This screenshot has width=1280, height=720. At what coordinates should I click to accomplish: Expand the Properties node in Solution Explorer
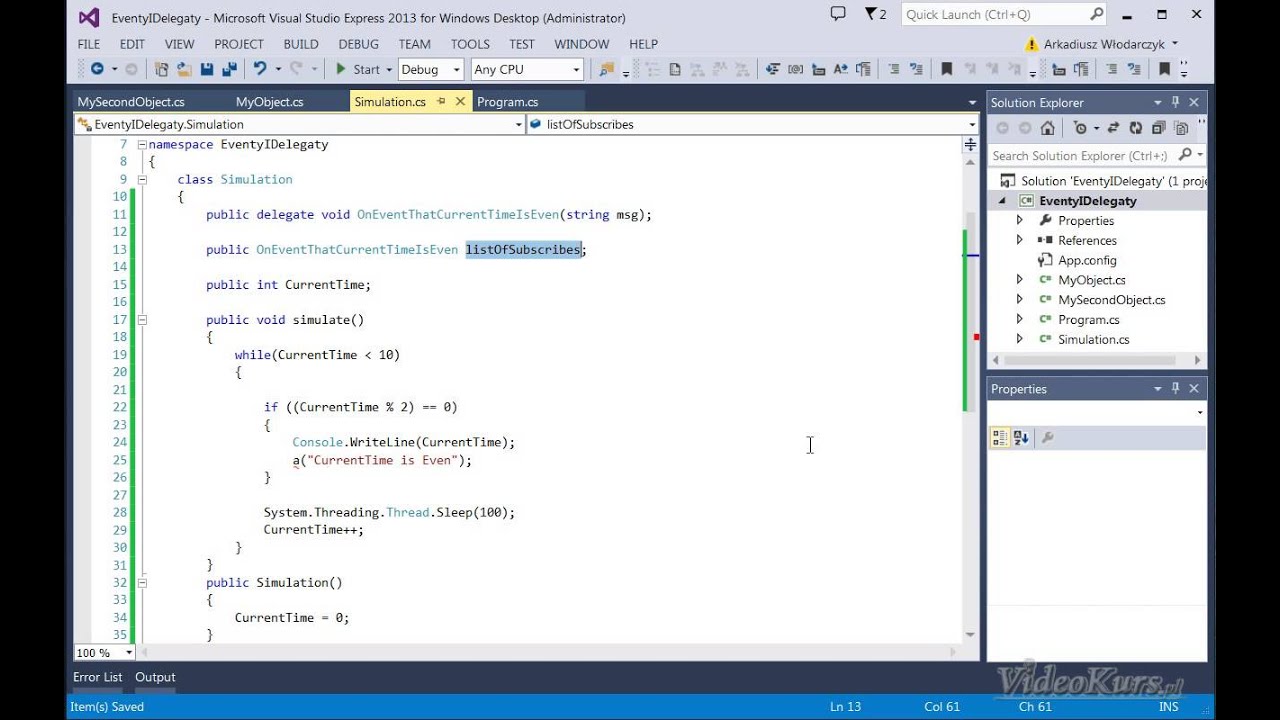click(1019, 220)
